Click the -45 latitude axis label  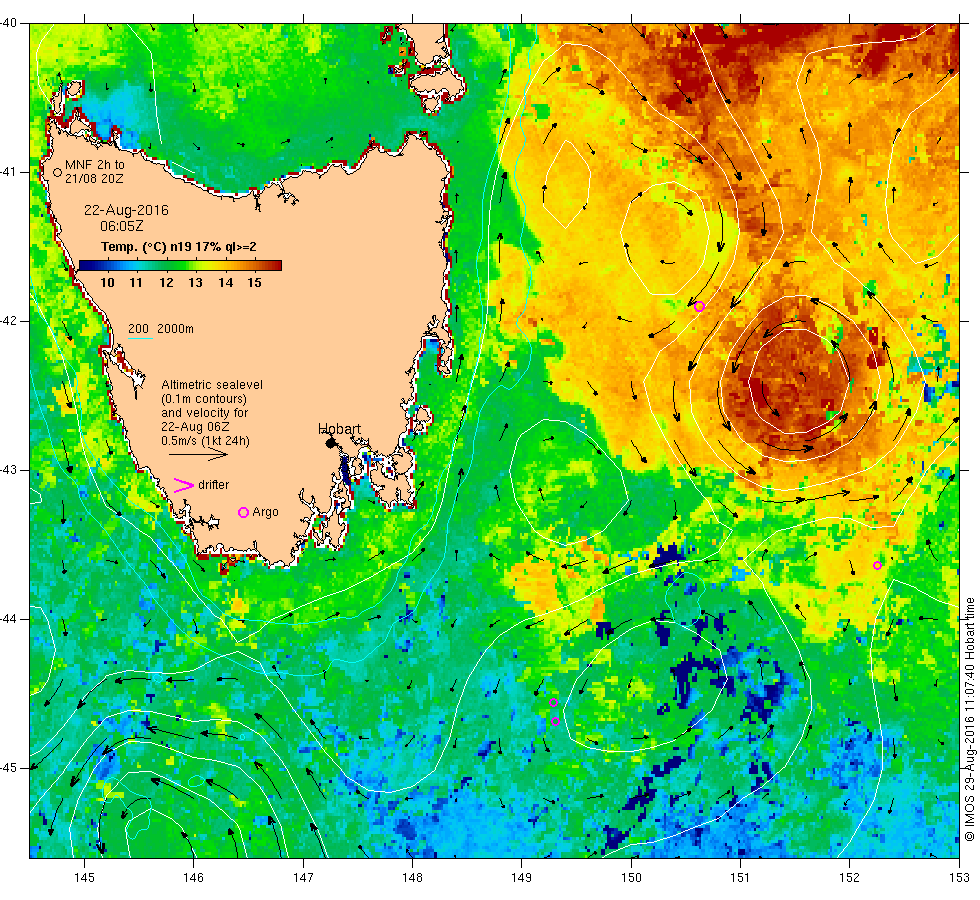(9, 768)
